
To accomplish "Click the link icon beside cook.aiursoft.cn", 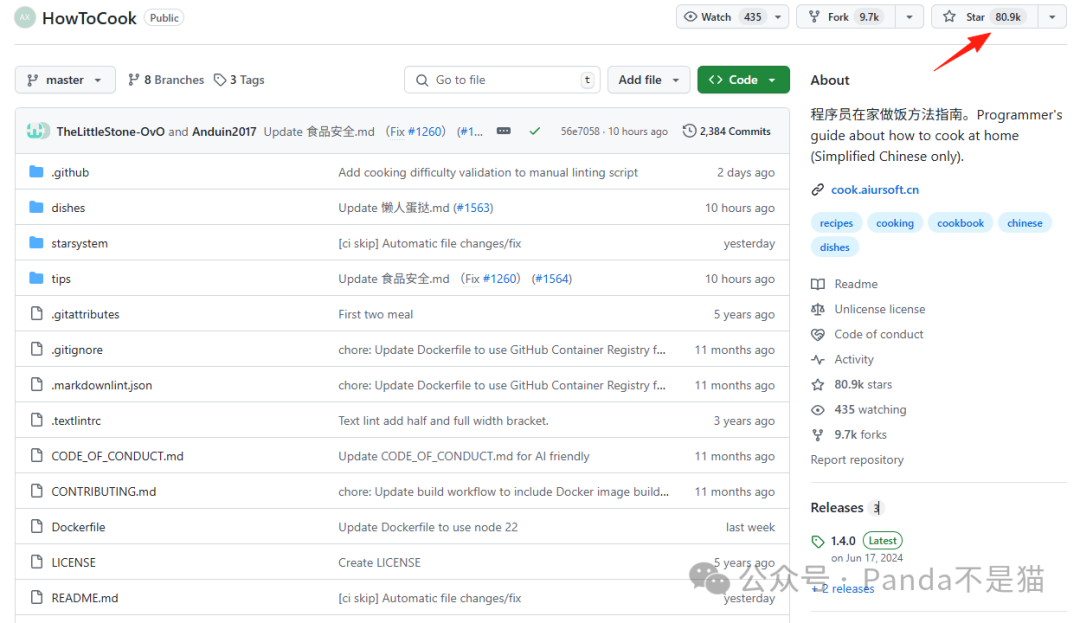I will coord(818,189).
